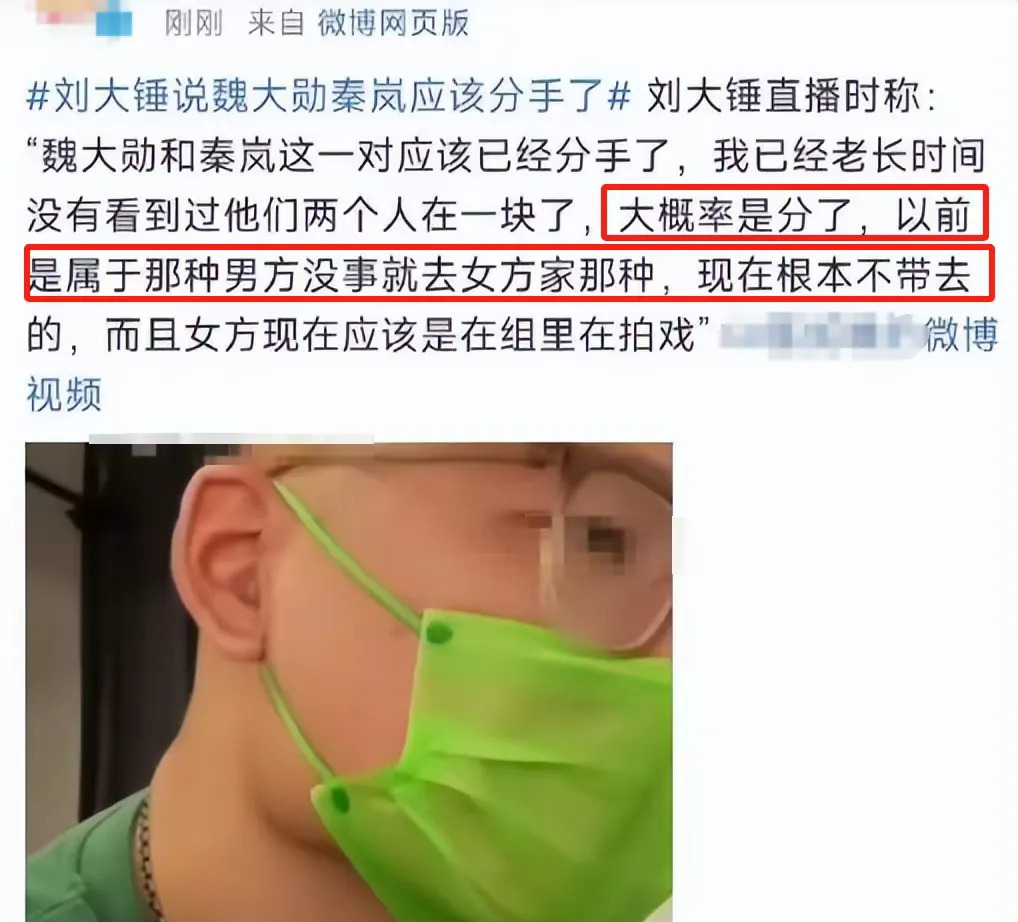Open the masked man photo thumbnail
This screenshot has height=922, width=1018.
click(349, 682)
